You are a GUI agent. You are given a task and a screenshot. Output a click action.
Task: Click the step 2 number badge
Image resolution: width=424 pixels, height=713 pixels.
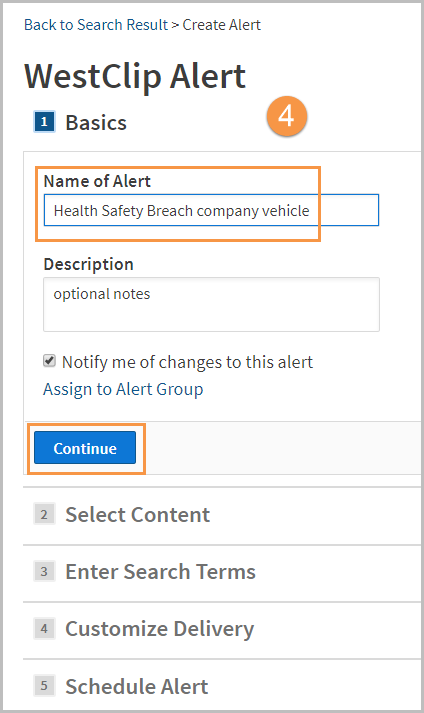44,514
